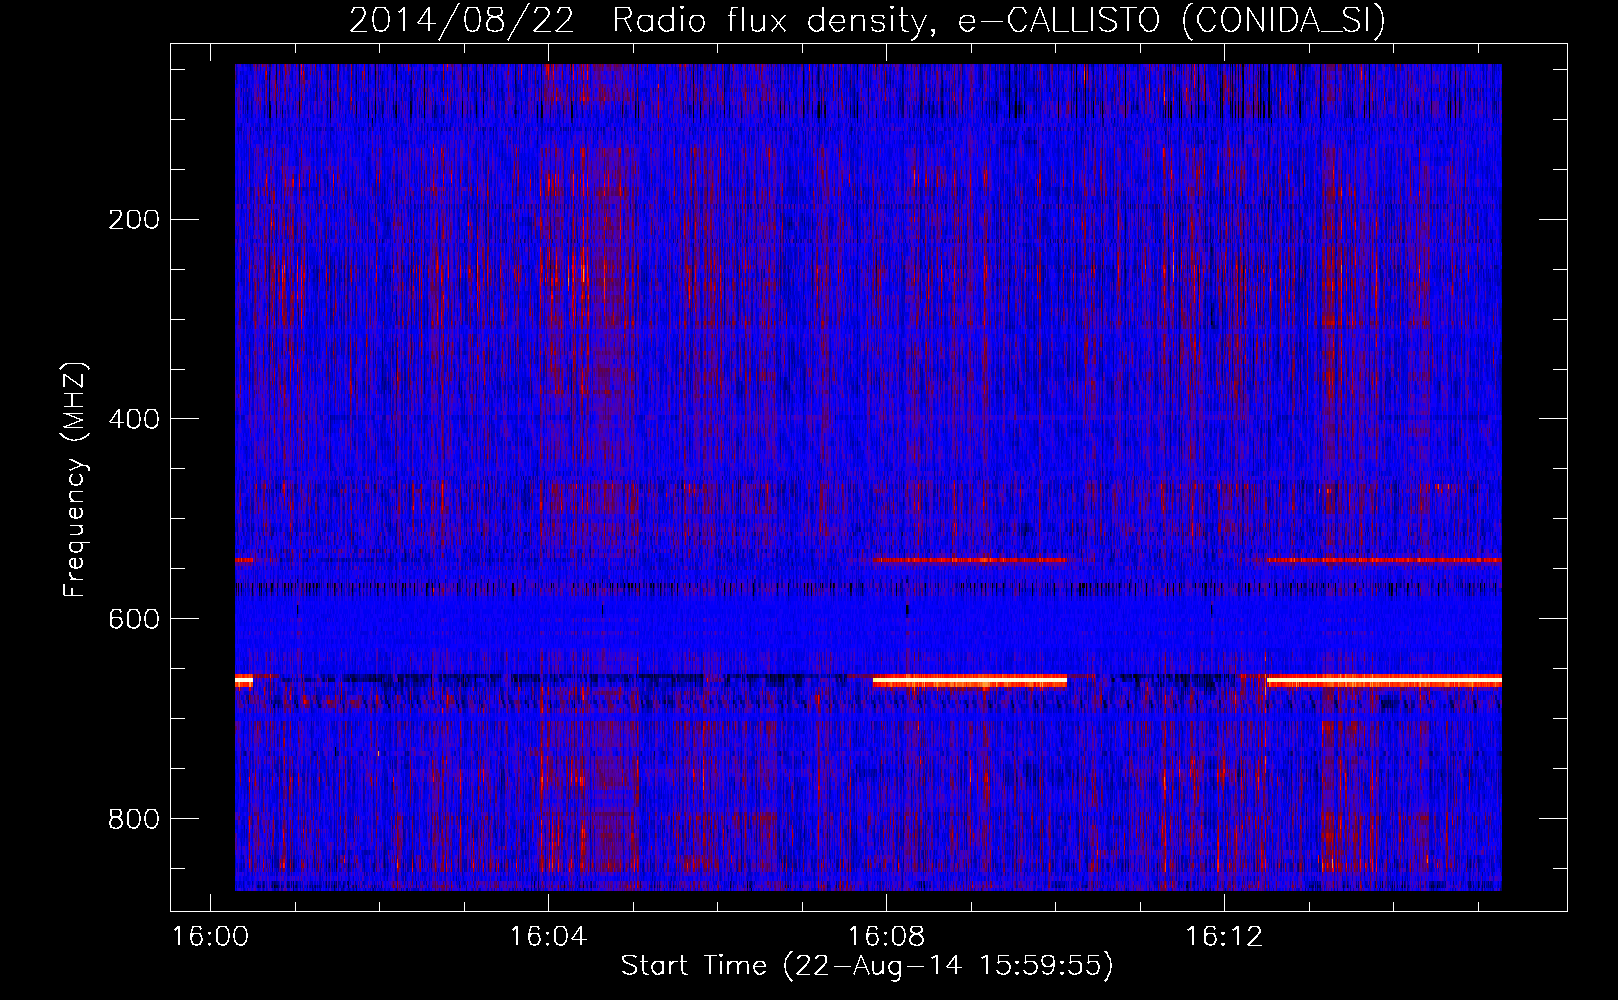This screenshot has height=1000, width=1618.
Task: Click the '16:08' time tick label
Action: (x=886, y=937)
